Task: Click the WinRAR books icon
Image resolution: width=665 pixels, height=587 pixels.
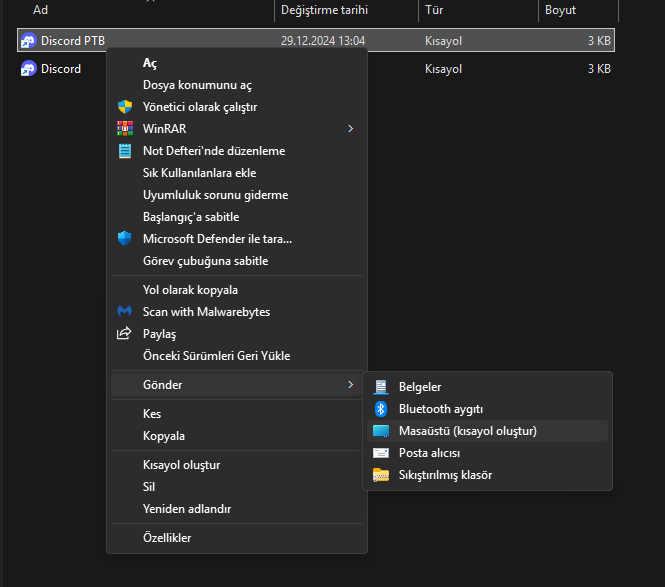Action: click(125, 129)
